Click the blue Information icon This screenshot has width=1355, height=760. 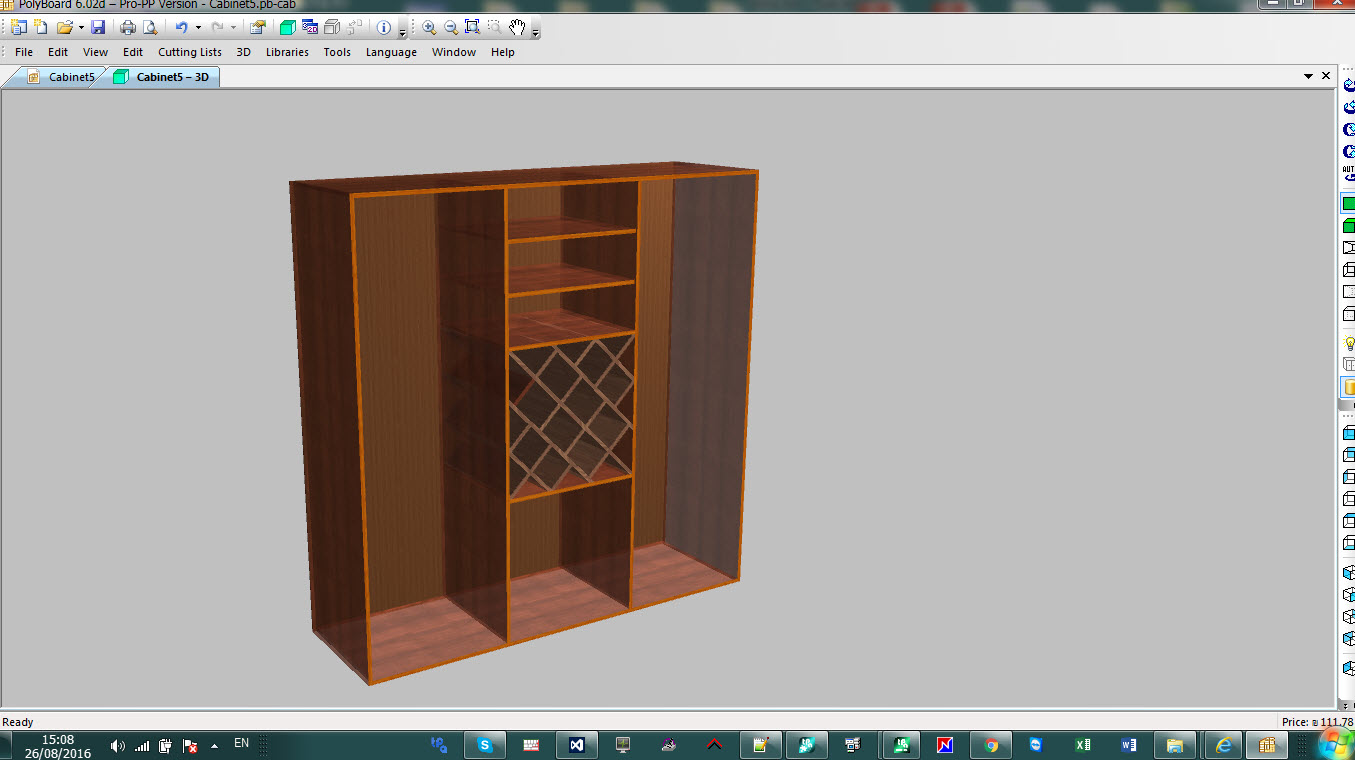[383, 27]
